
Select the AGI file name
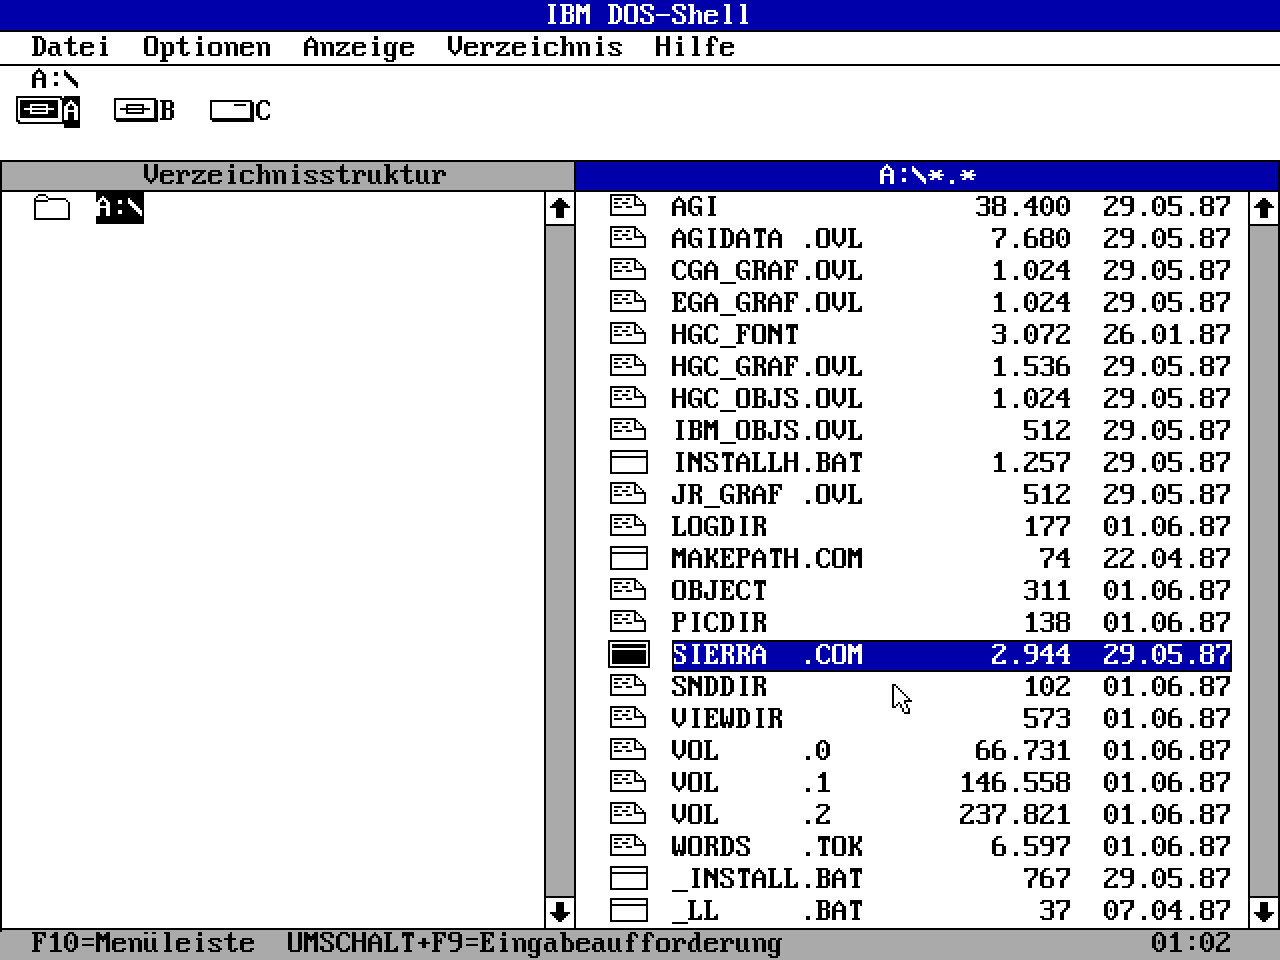tap(694, 206)
